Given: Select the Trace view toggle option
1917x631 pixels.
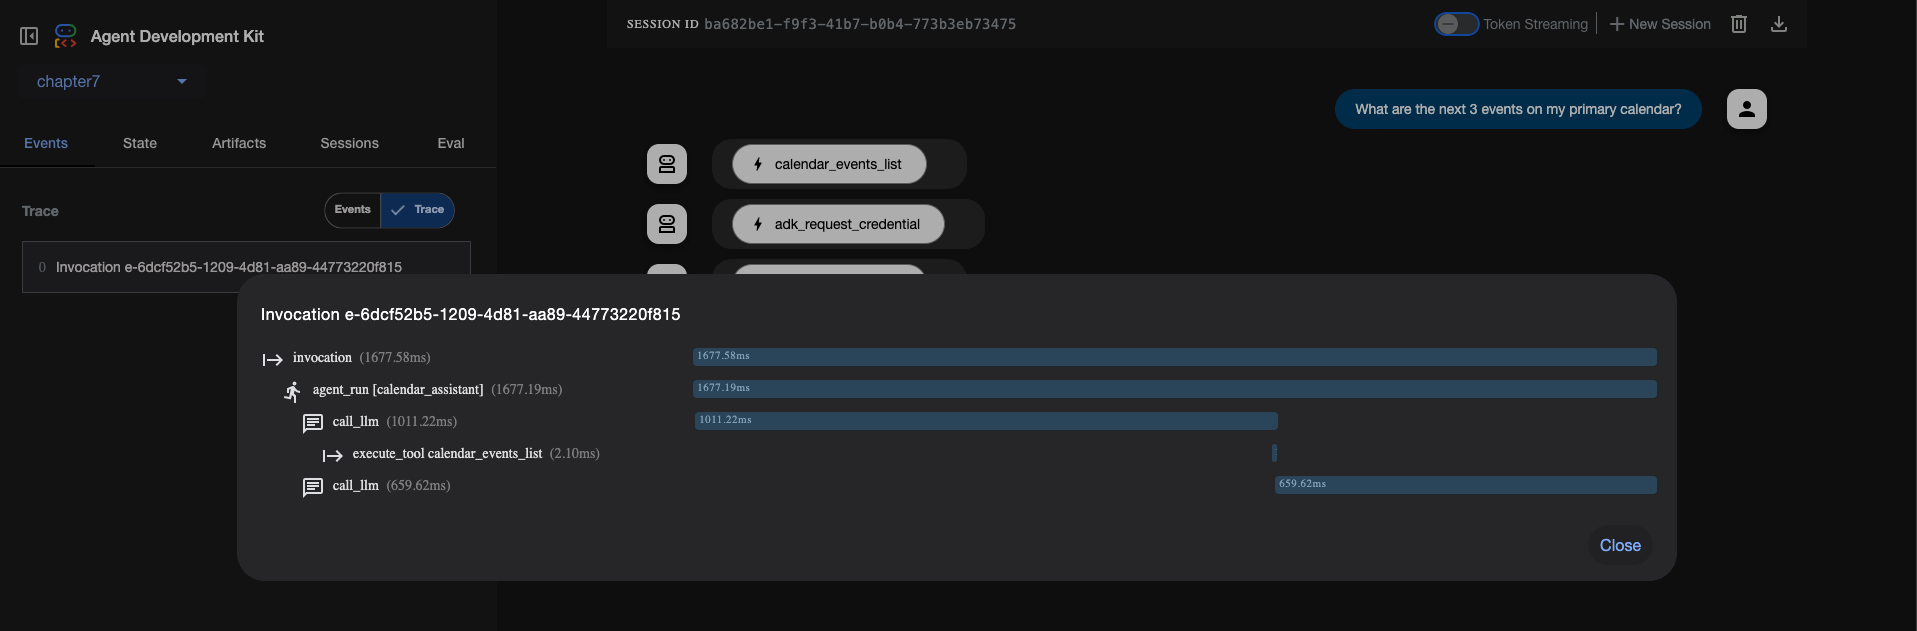Looking at the screenshot, I should coord(418,210).
